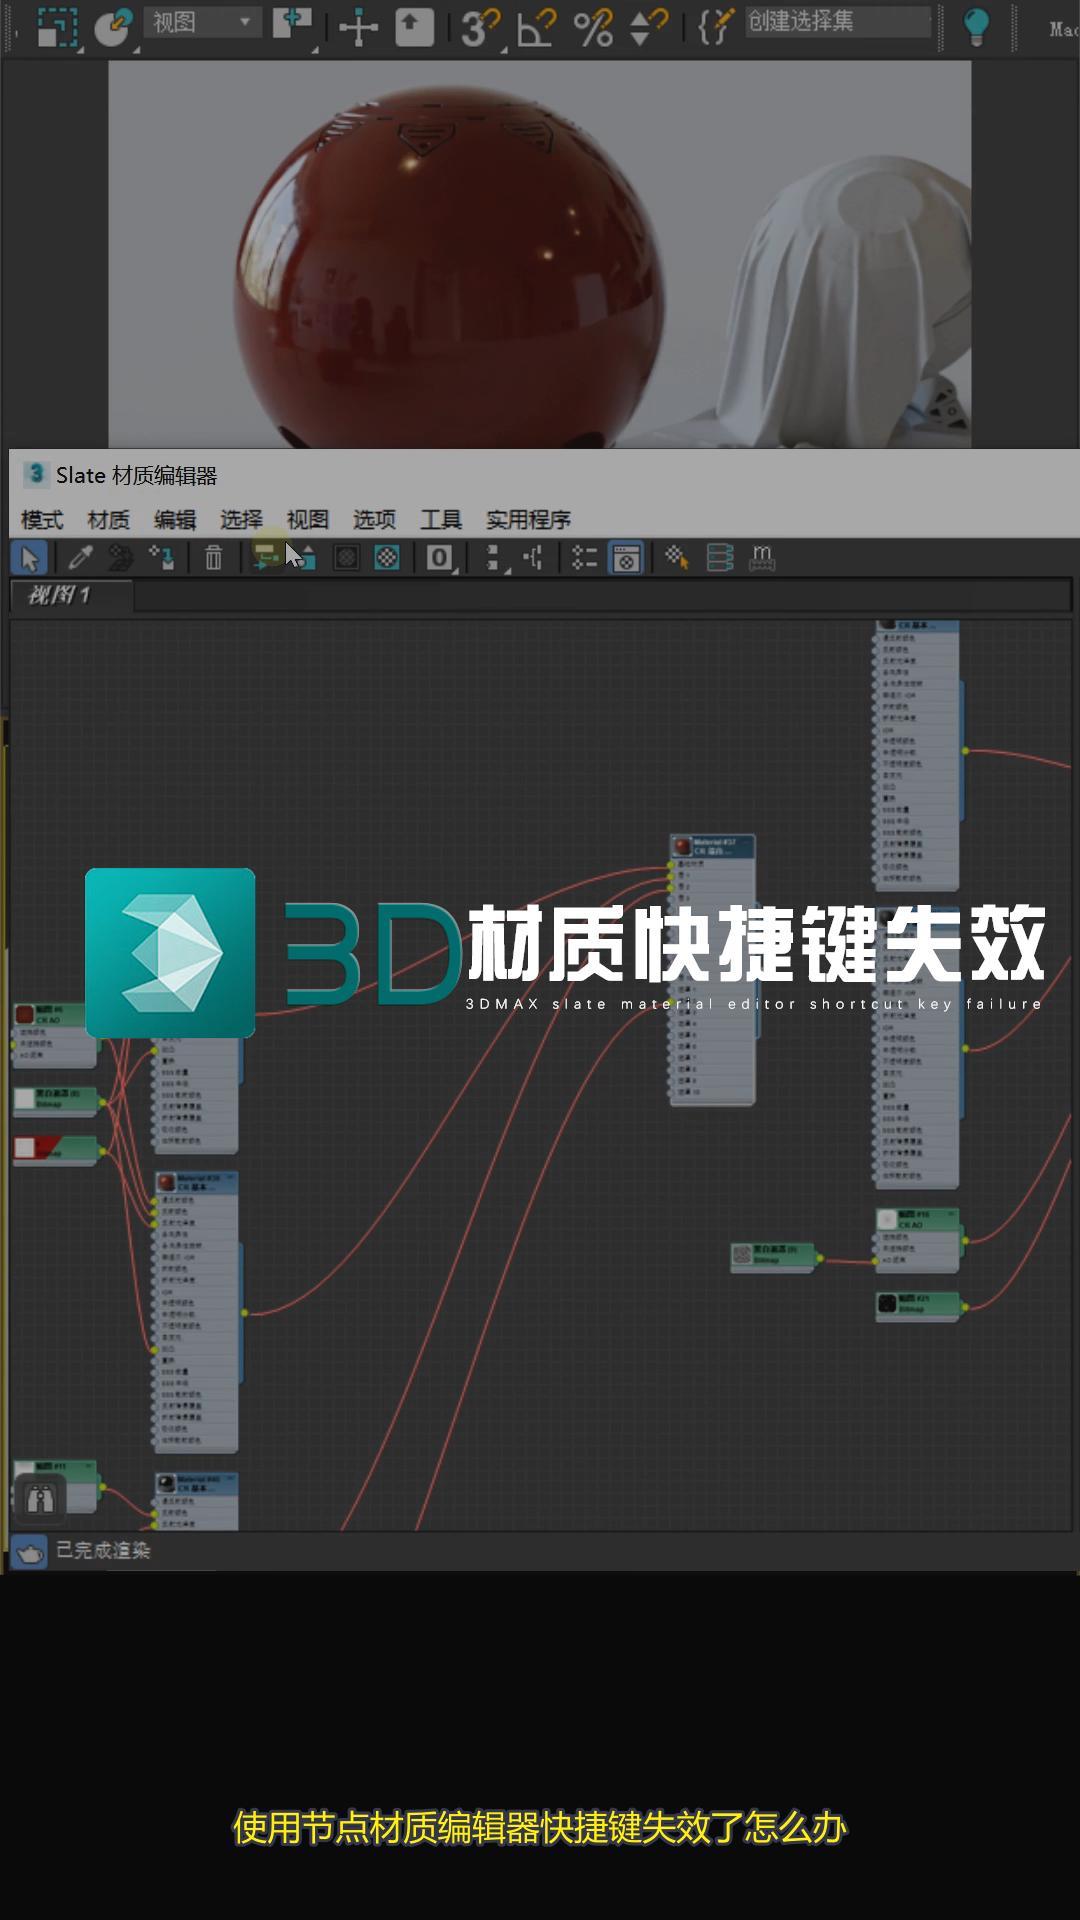
Task: Click the binoculars navigator icon
Action: (x=40, y=1499)
